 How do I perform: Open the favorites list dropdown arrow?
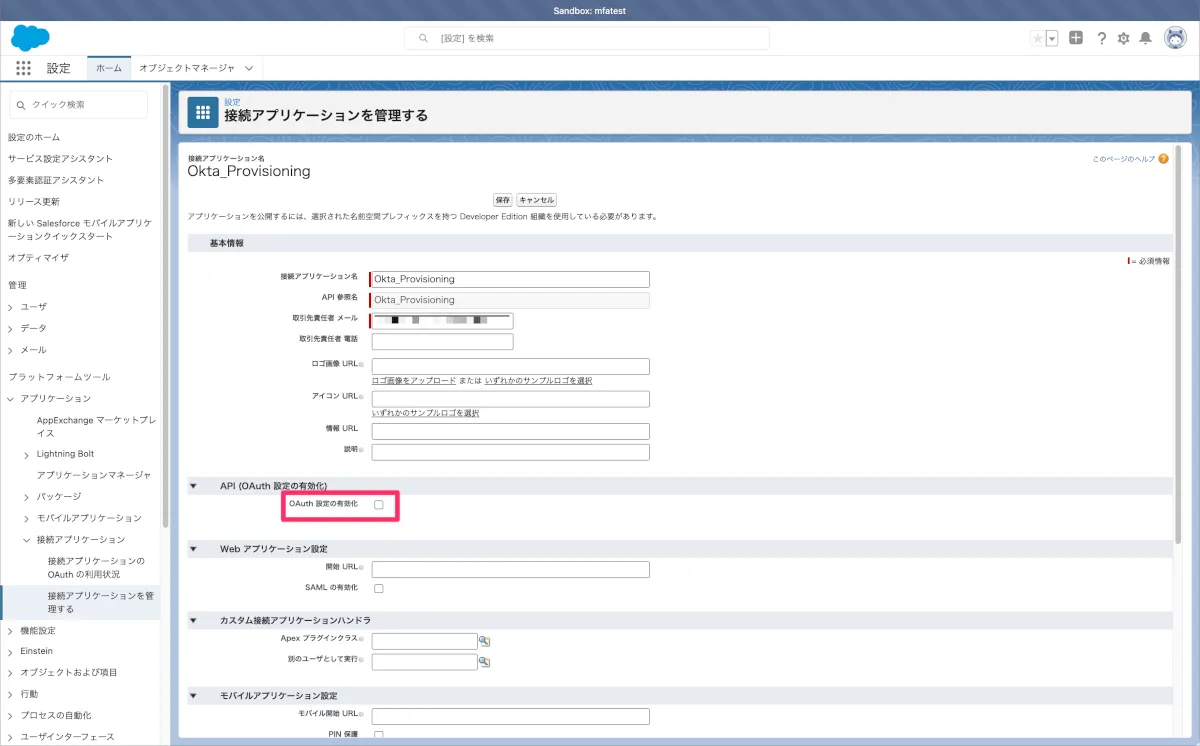click(1052, 38)
